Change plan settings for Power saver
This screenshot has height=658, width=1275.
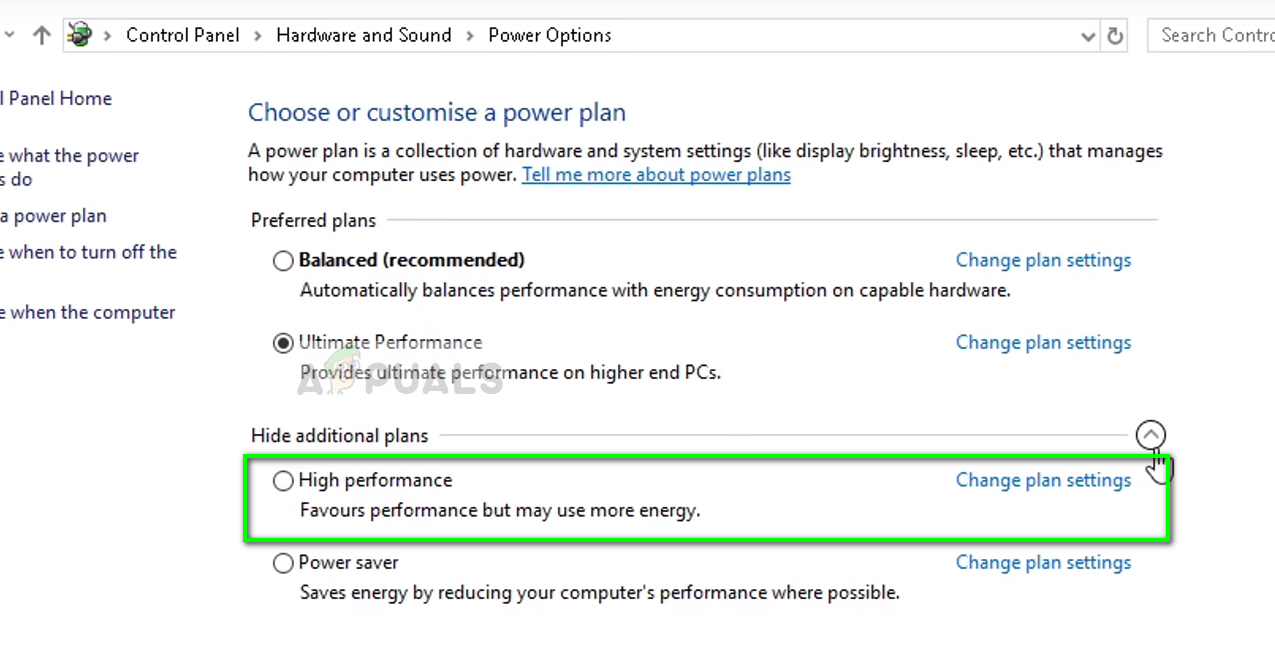point(1043,562)
